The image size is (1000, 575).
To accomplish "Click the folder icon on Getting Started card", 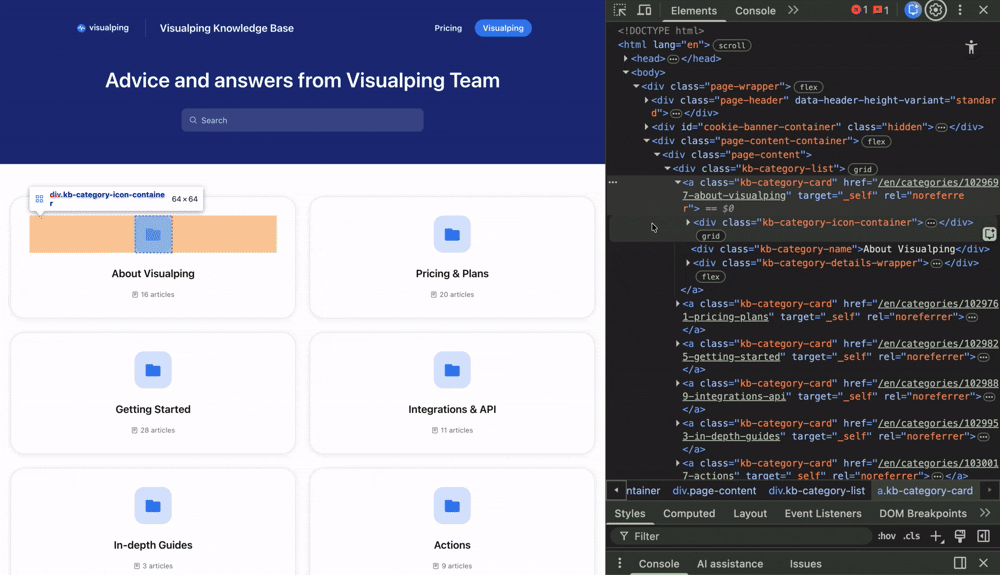I will point(153,370).
